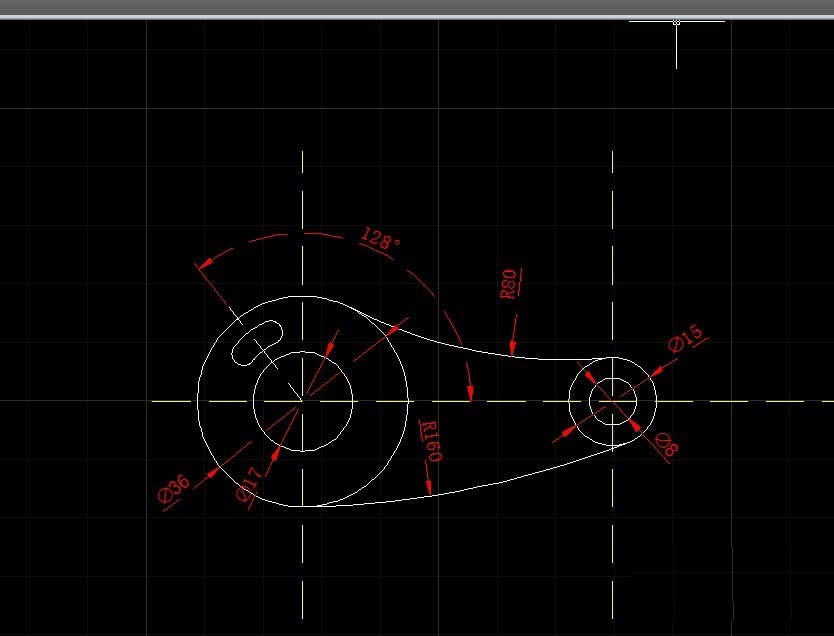Click the center of the small right circles
The width and height of the screenshot is (834, 636).
[612, 401]
